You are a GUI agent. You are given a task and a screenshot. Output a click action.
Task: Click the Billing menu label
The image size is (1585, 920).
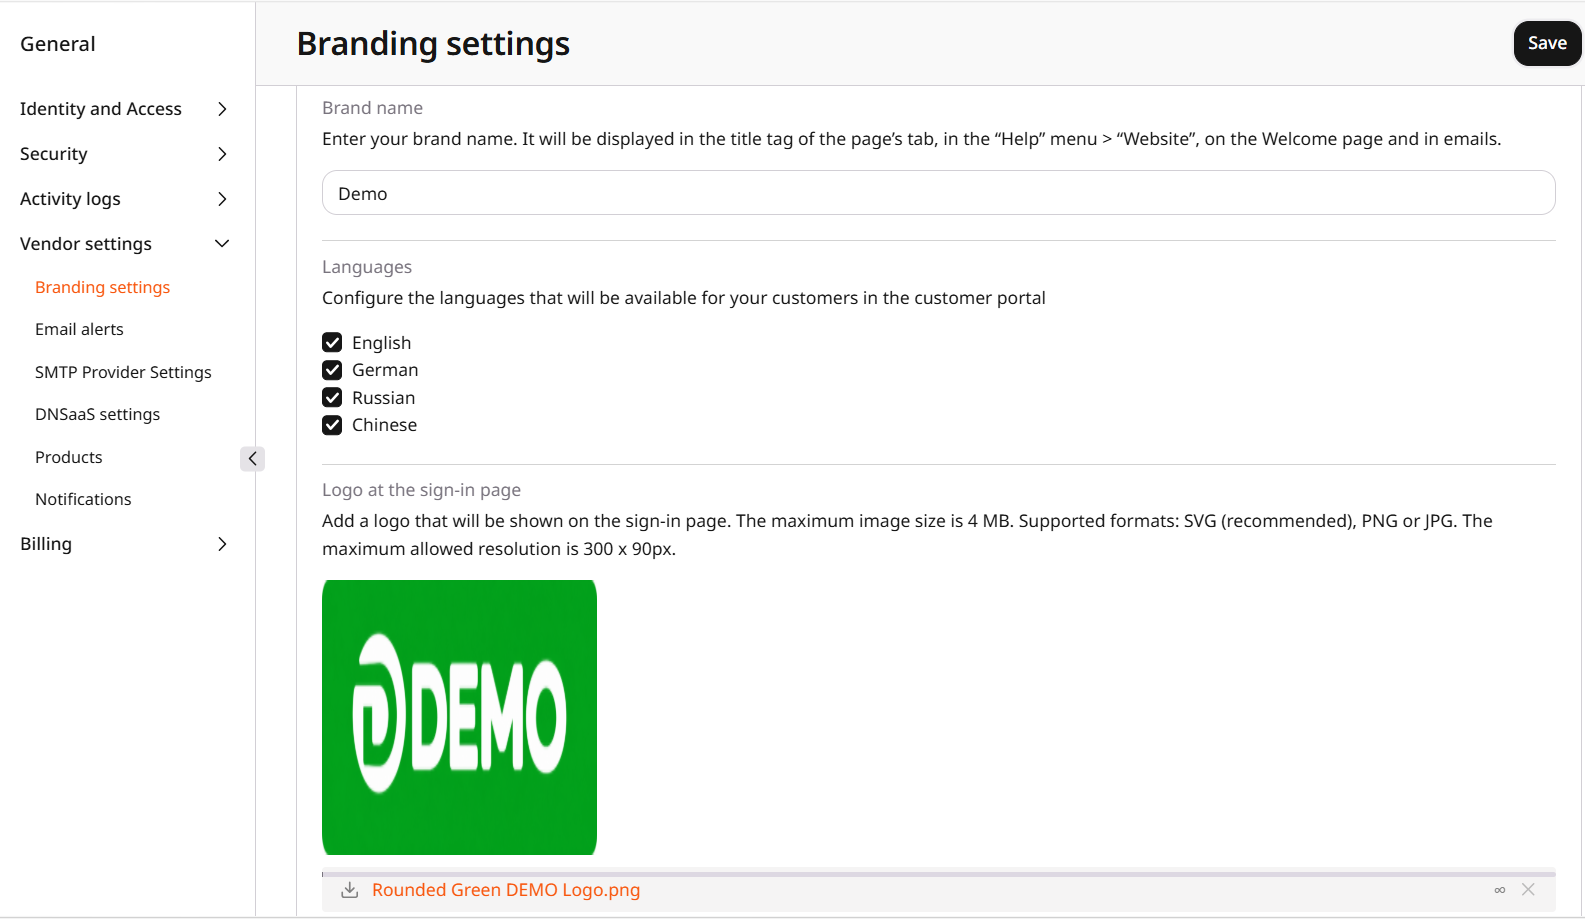46,544
